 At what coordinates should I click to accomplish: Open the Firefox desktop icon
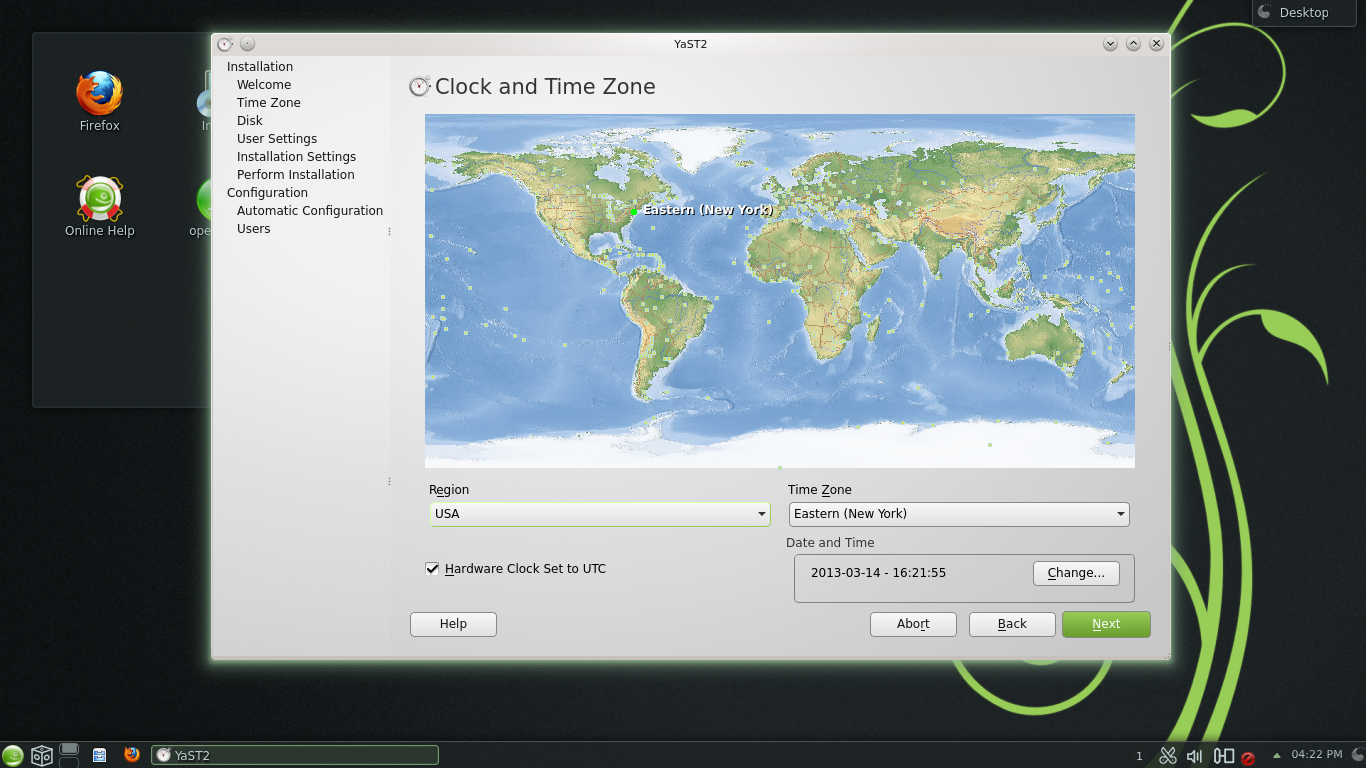99,101
